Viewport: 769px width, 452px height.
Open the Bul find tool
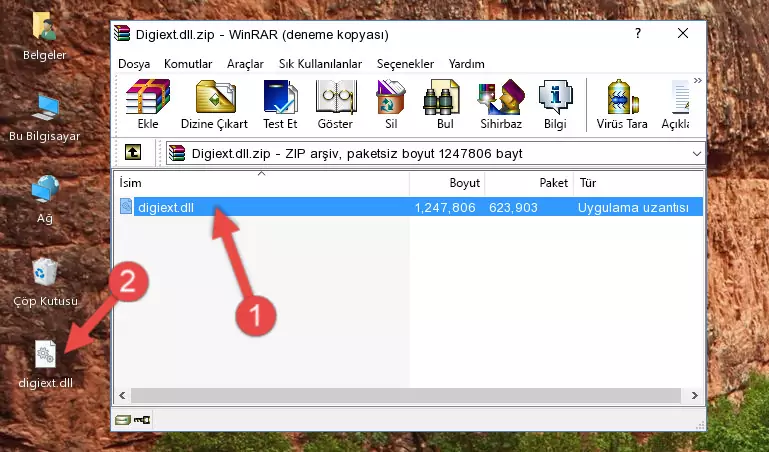click(x=445, y=104)
